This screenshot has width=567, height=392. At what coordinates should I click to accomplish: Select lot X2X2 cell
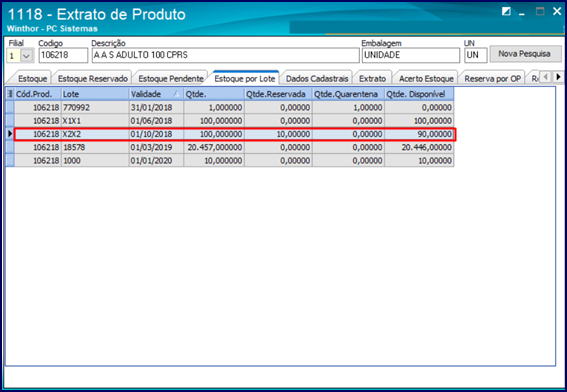[95, 134]
